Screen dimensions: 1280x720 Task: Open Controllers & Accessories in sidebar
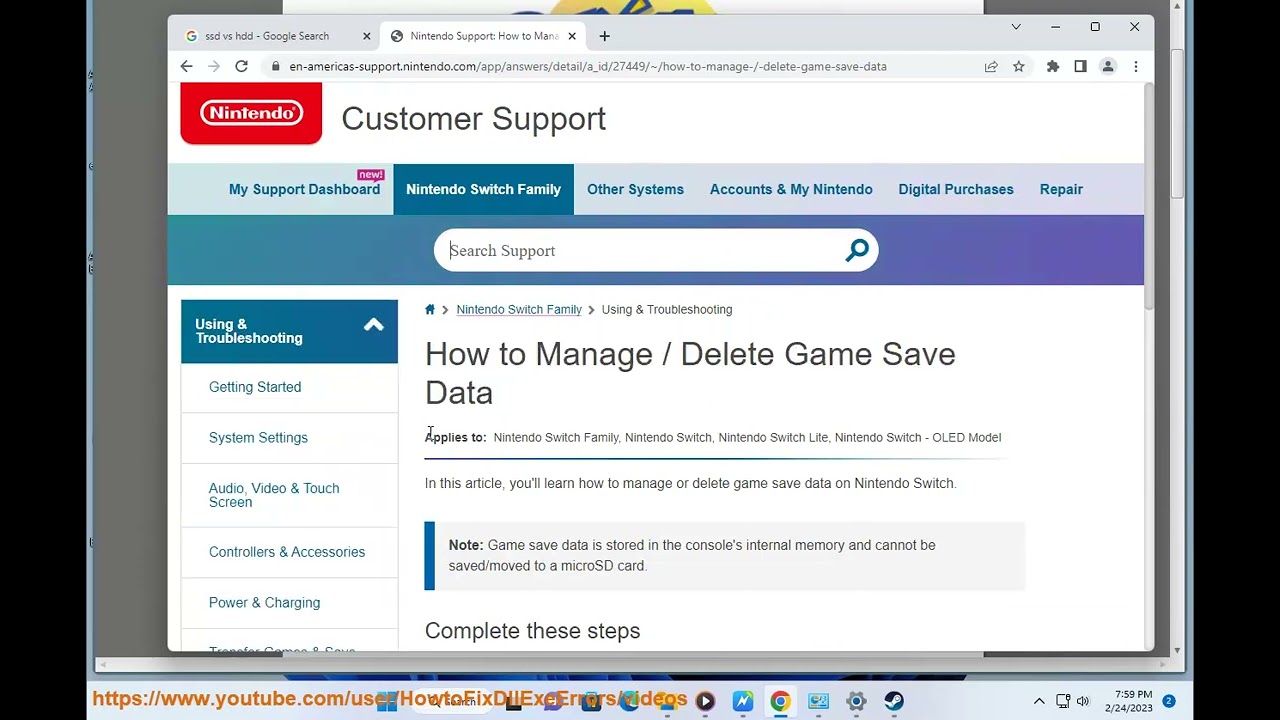[287, 552]
